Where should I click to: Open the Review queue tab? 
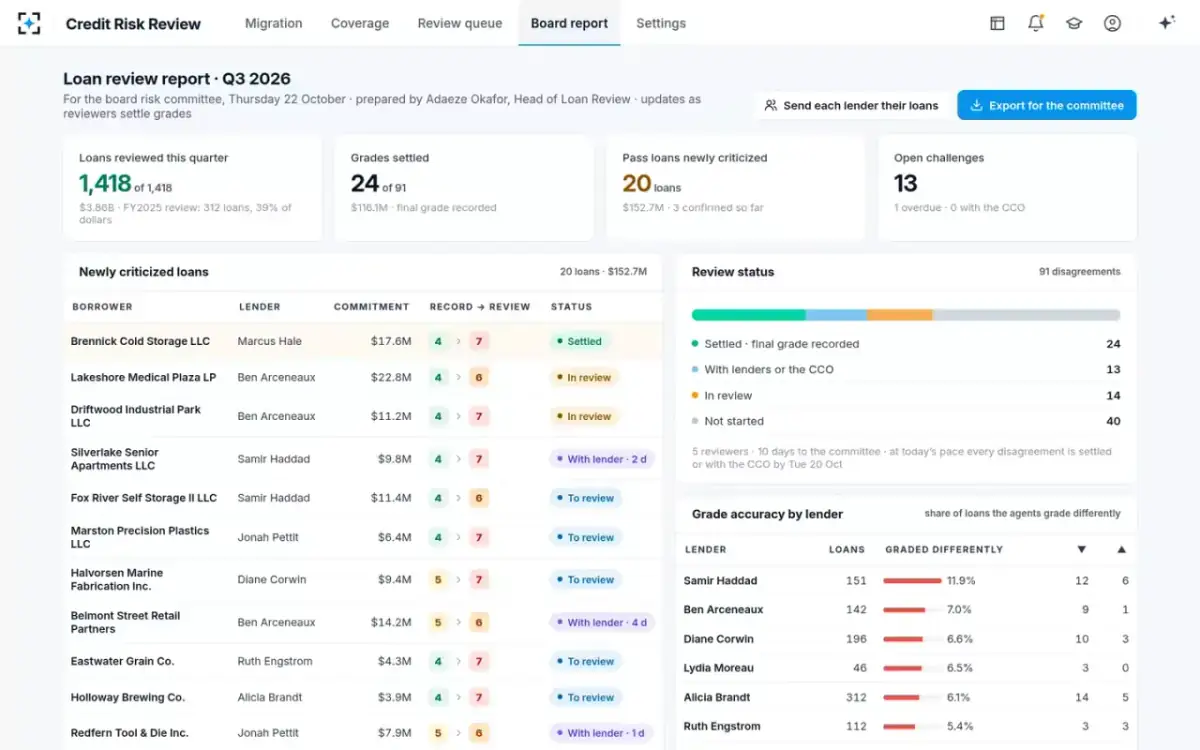click(460, 23)
